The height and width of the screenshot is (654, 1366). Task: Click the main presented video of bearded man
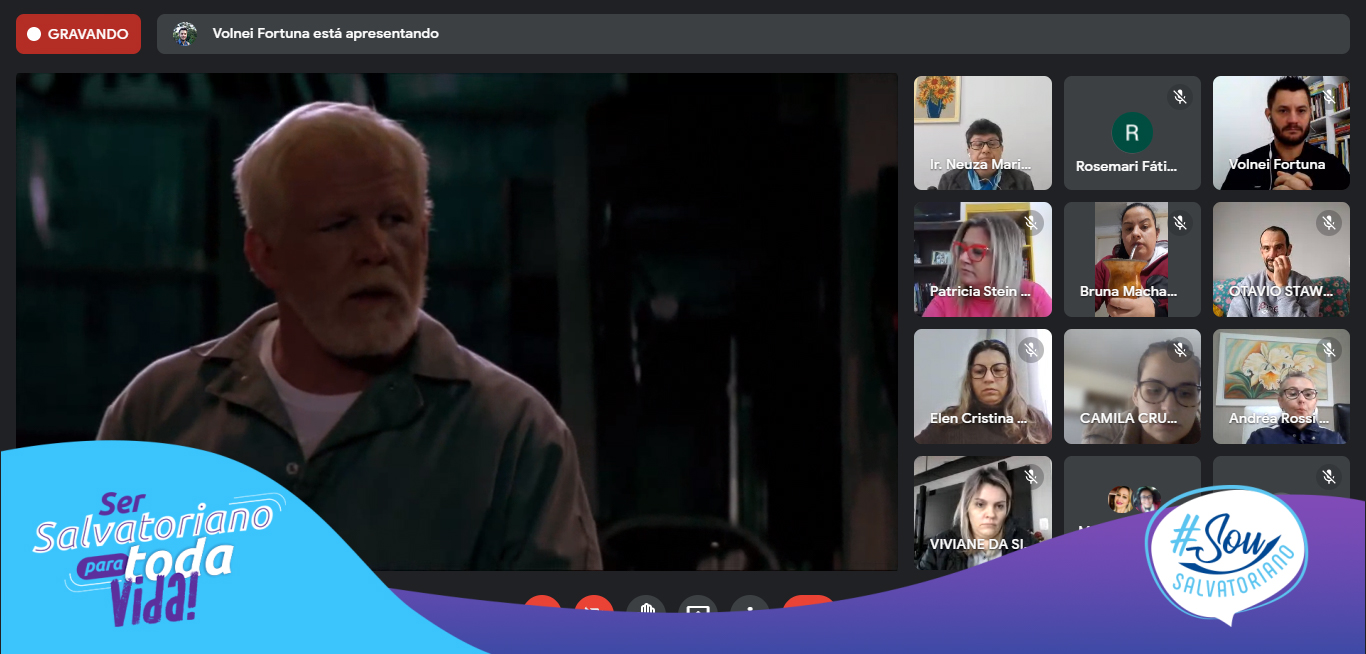[456, 321]
